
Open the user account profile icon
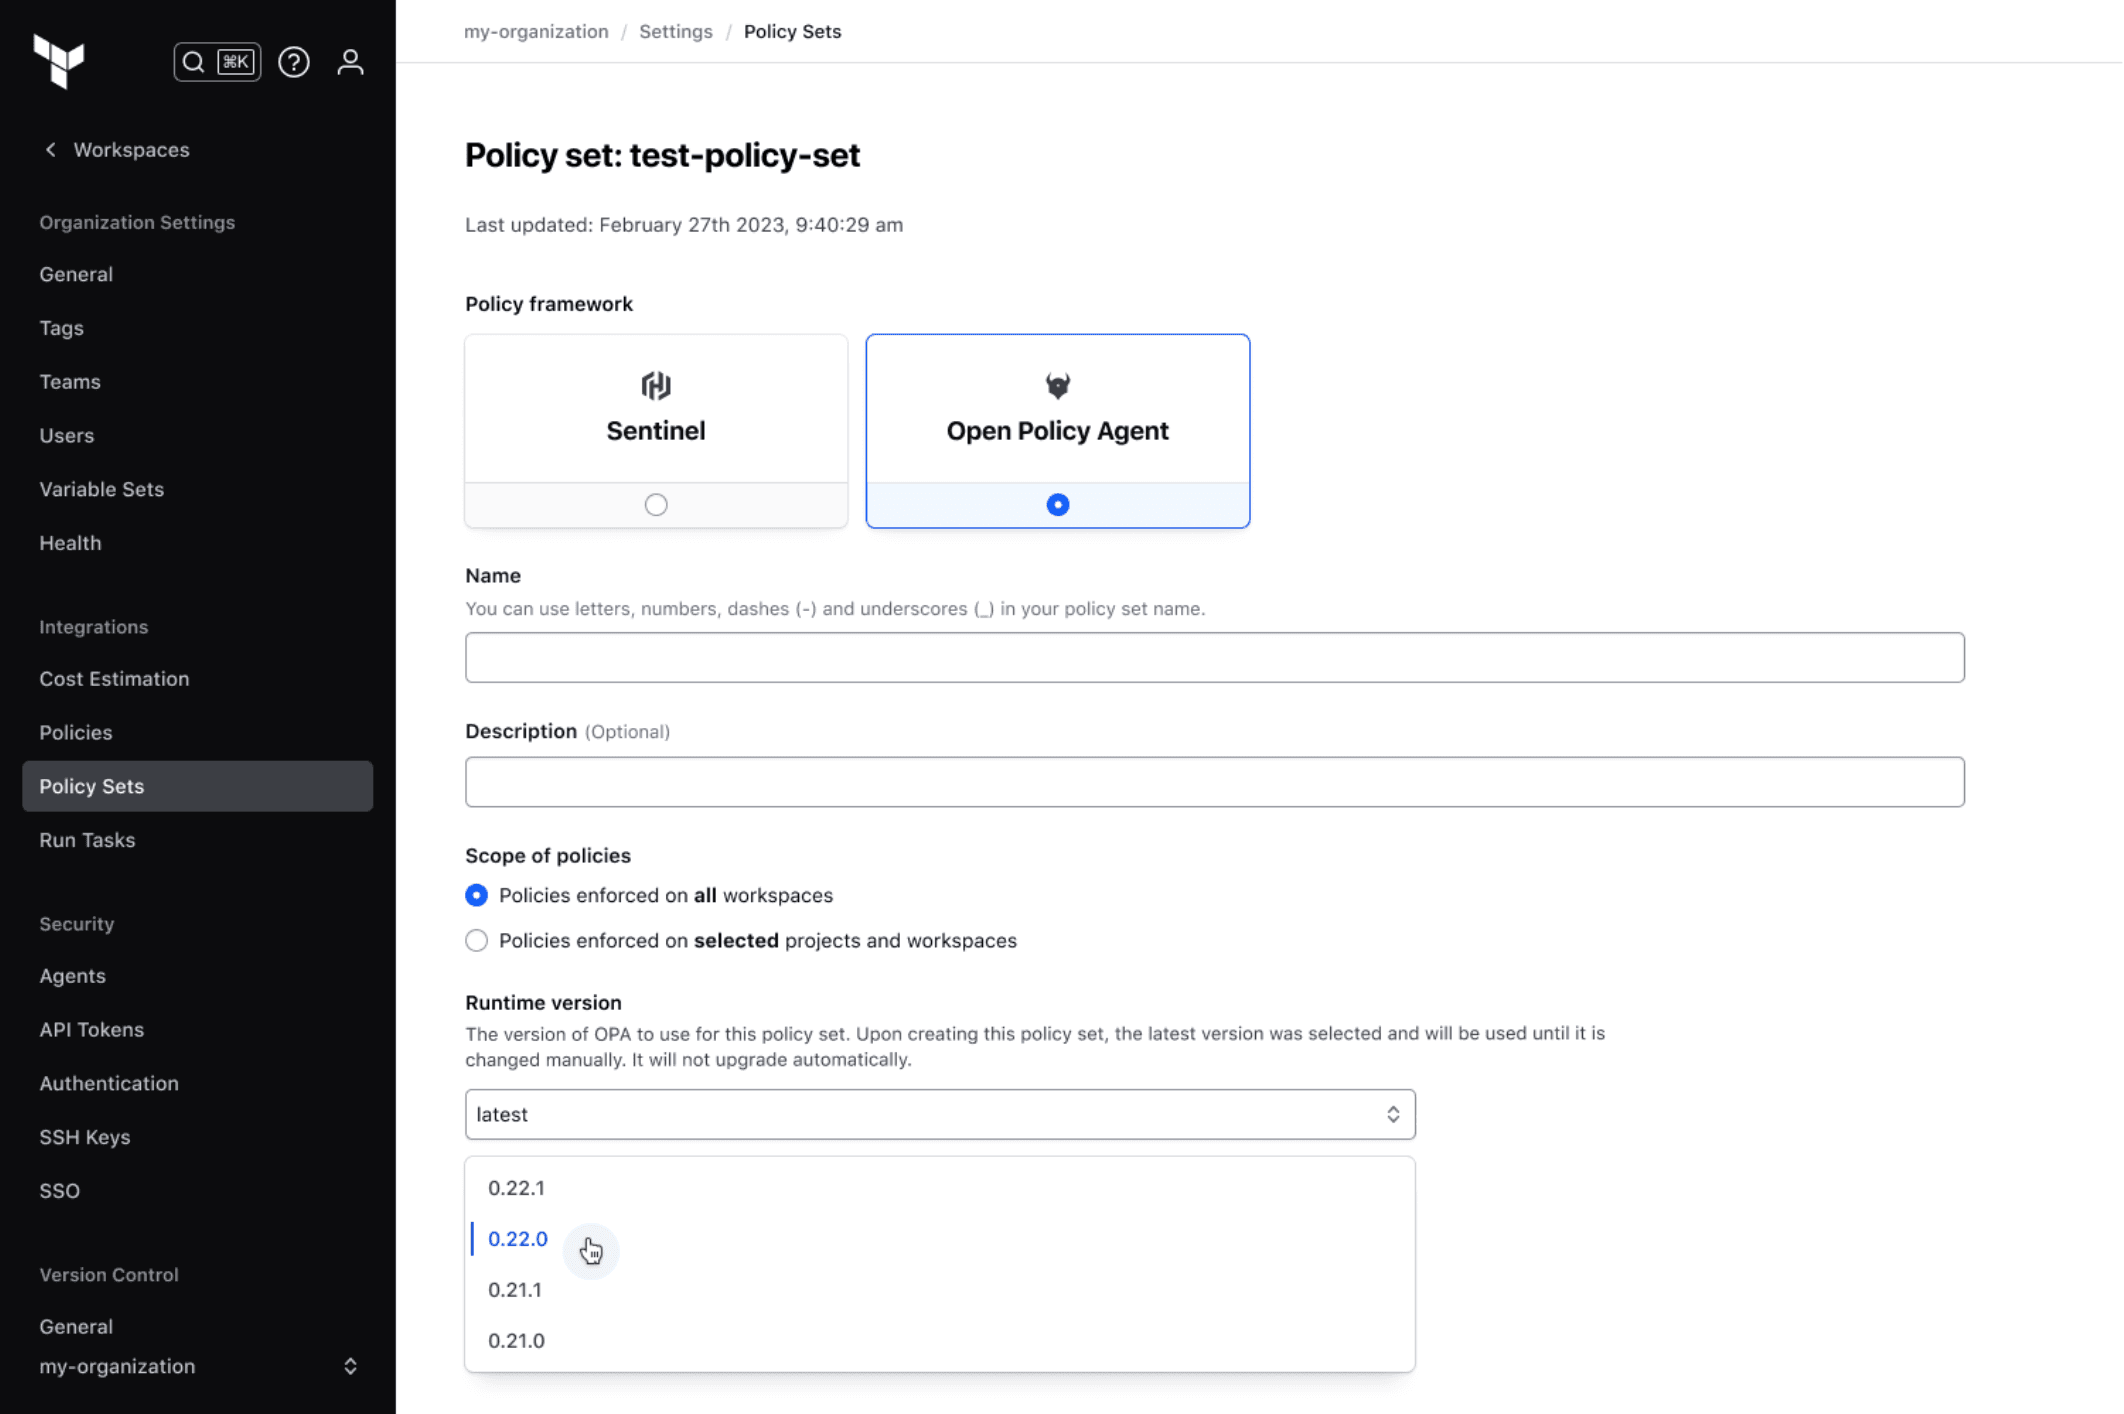point(350,62)
